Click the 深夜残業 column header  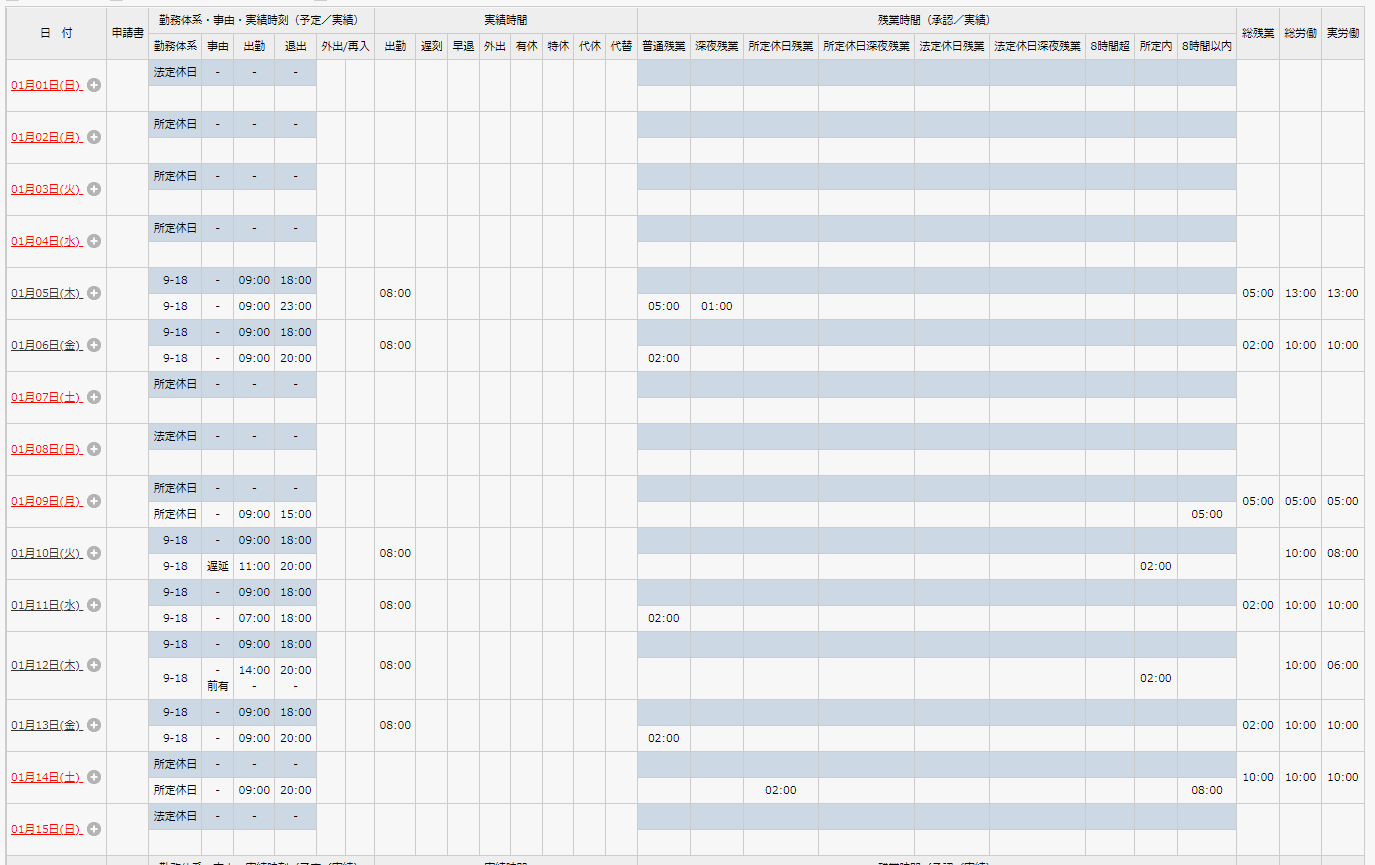[716, 46]
